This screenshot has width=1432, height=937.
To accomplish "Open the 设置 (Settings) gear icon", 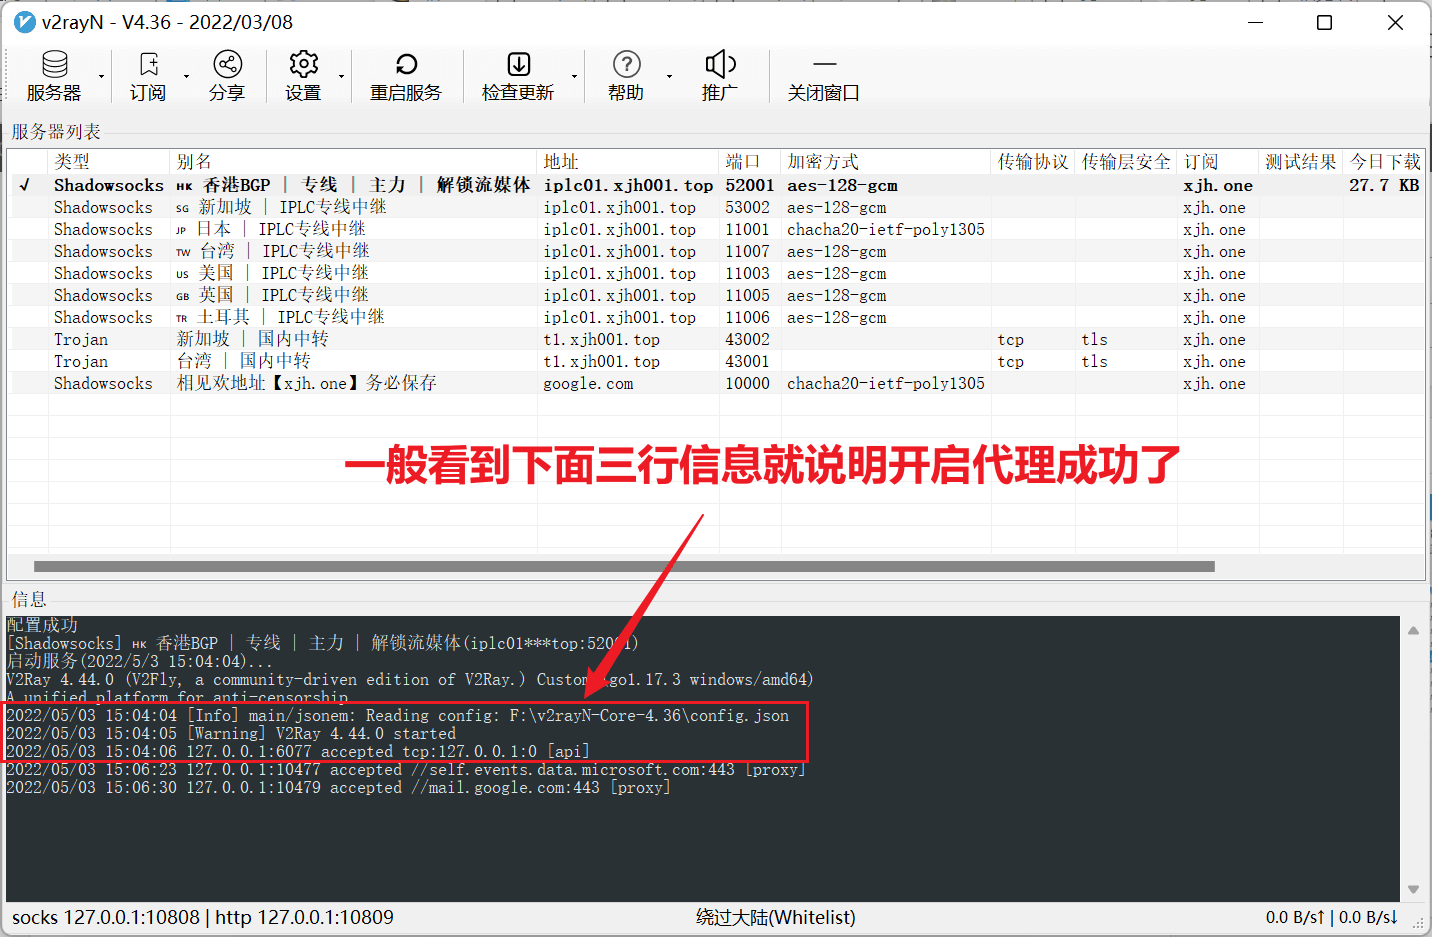I will (303, 65).
